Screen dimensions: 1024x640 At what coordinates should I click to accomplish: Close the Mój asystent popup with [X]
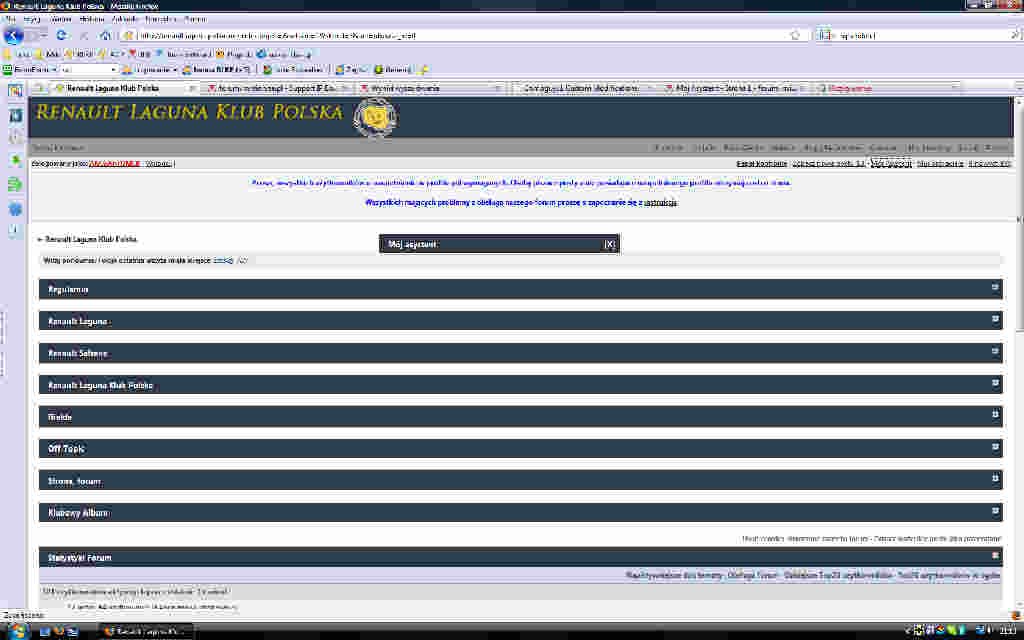click(609, 244)
